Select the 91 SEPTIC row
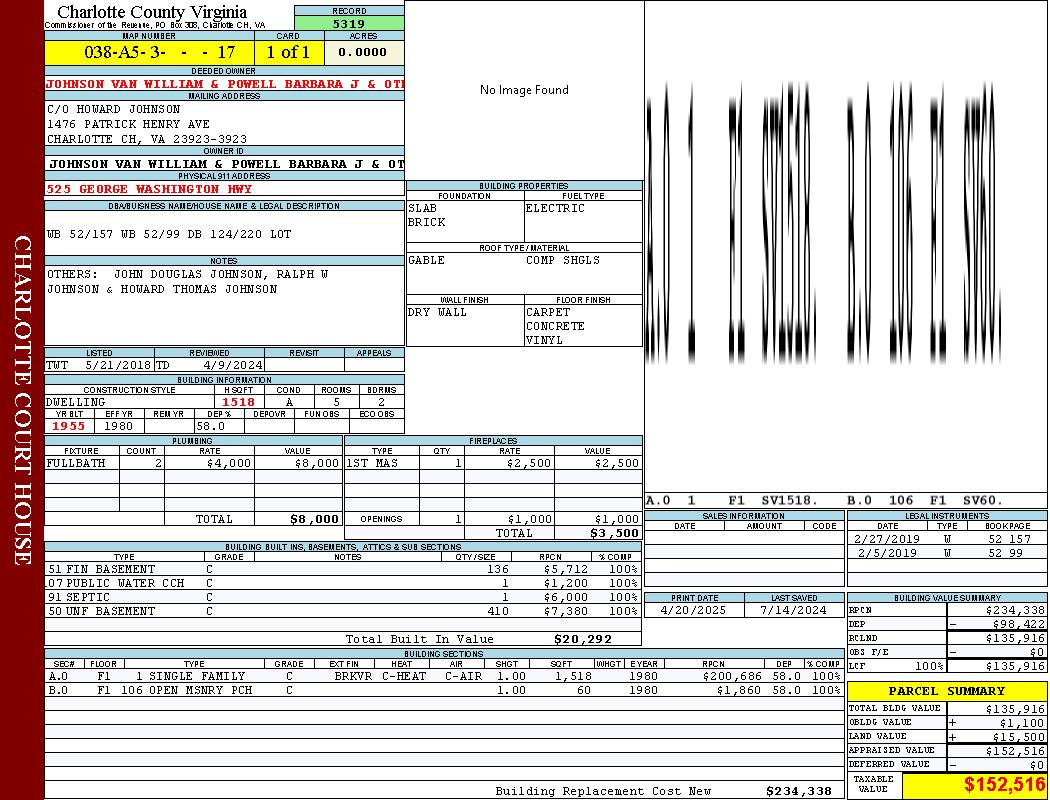1050x800 pixels. click(343, 598)
